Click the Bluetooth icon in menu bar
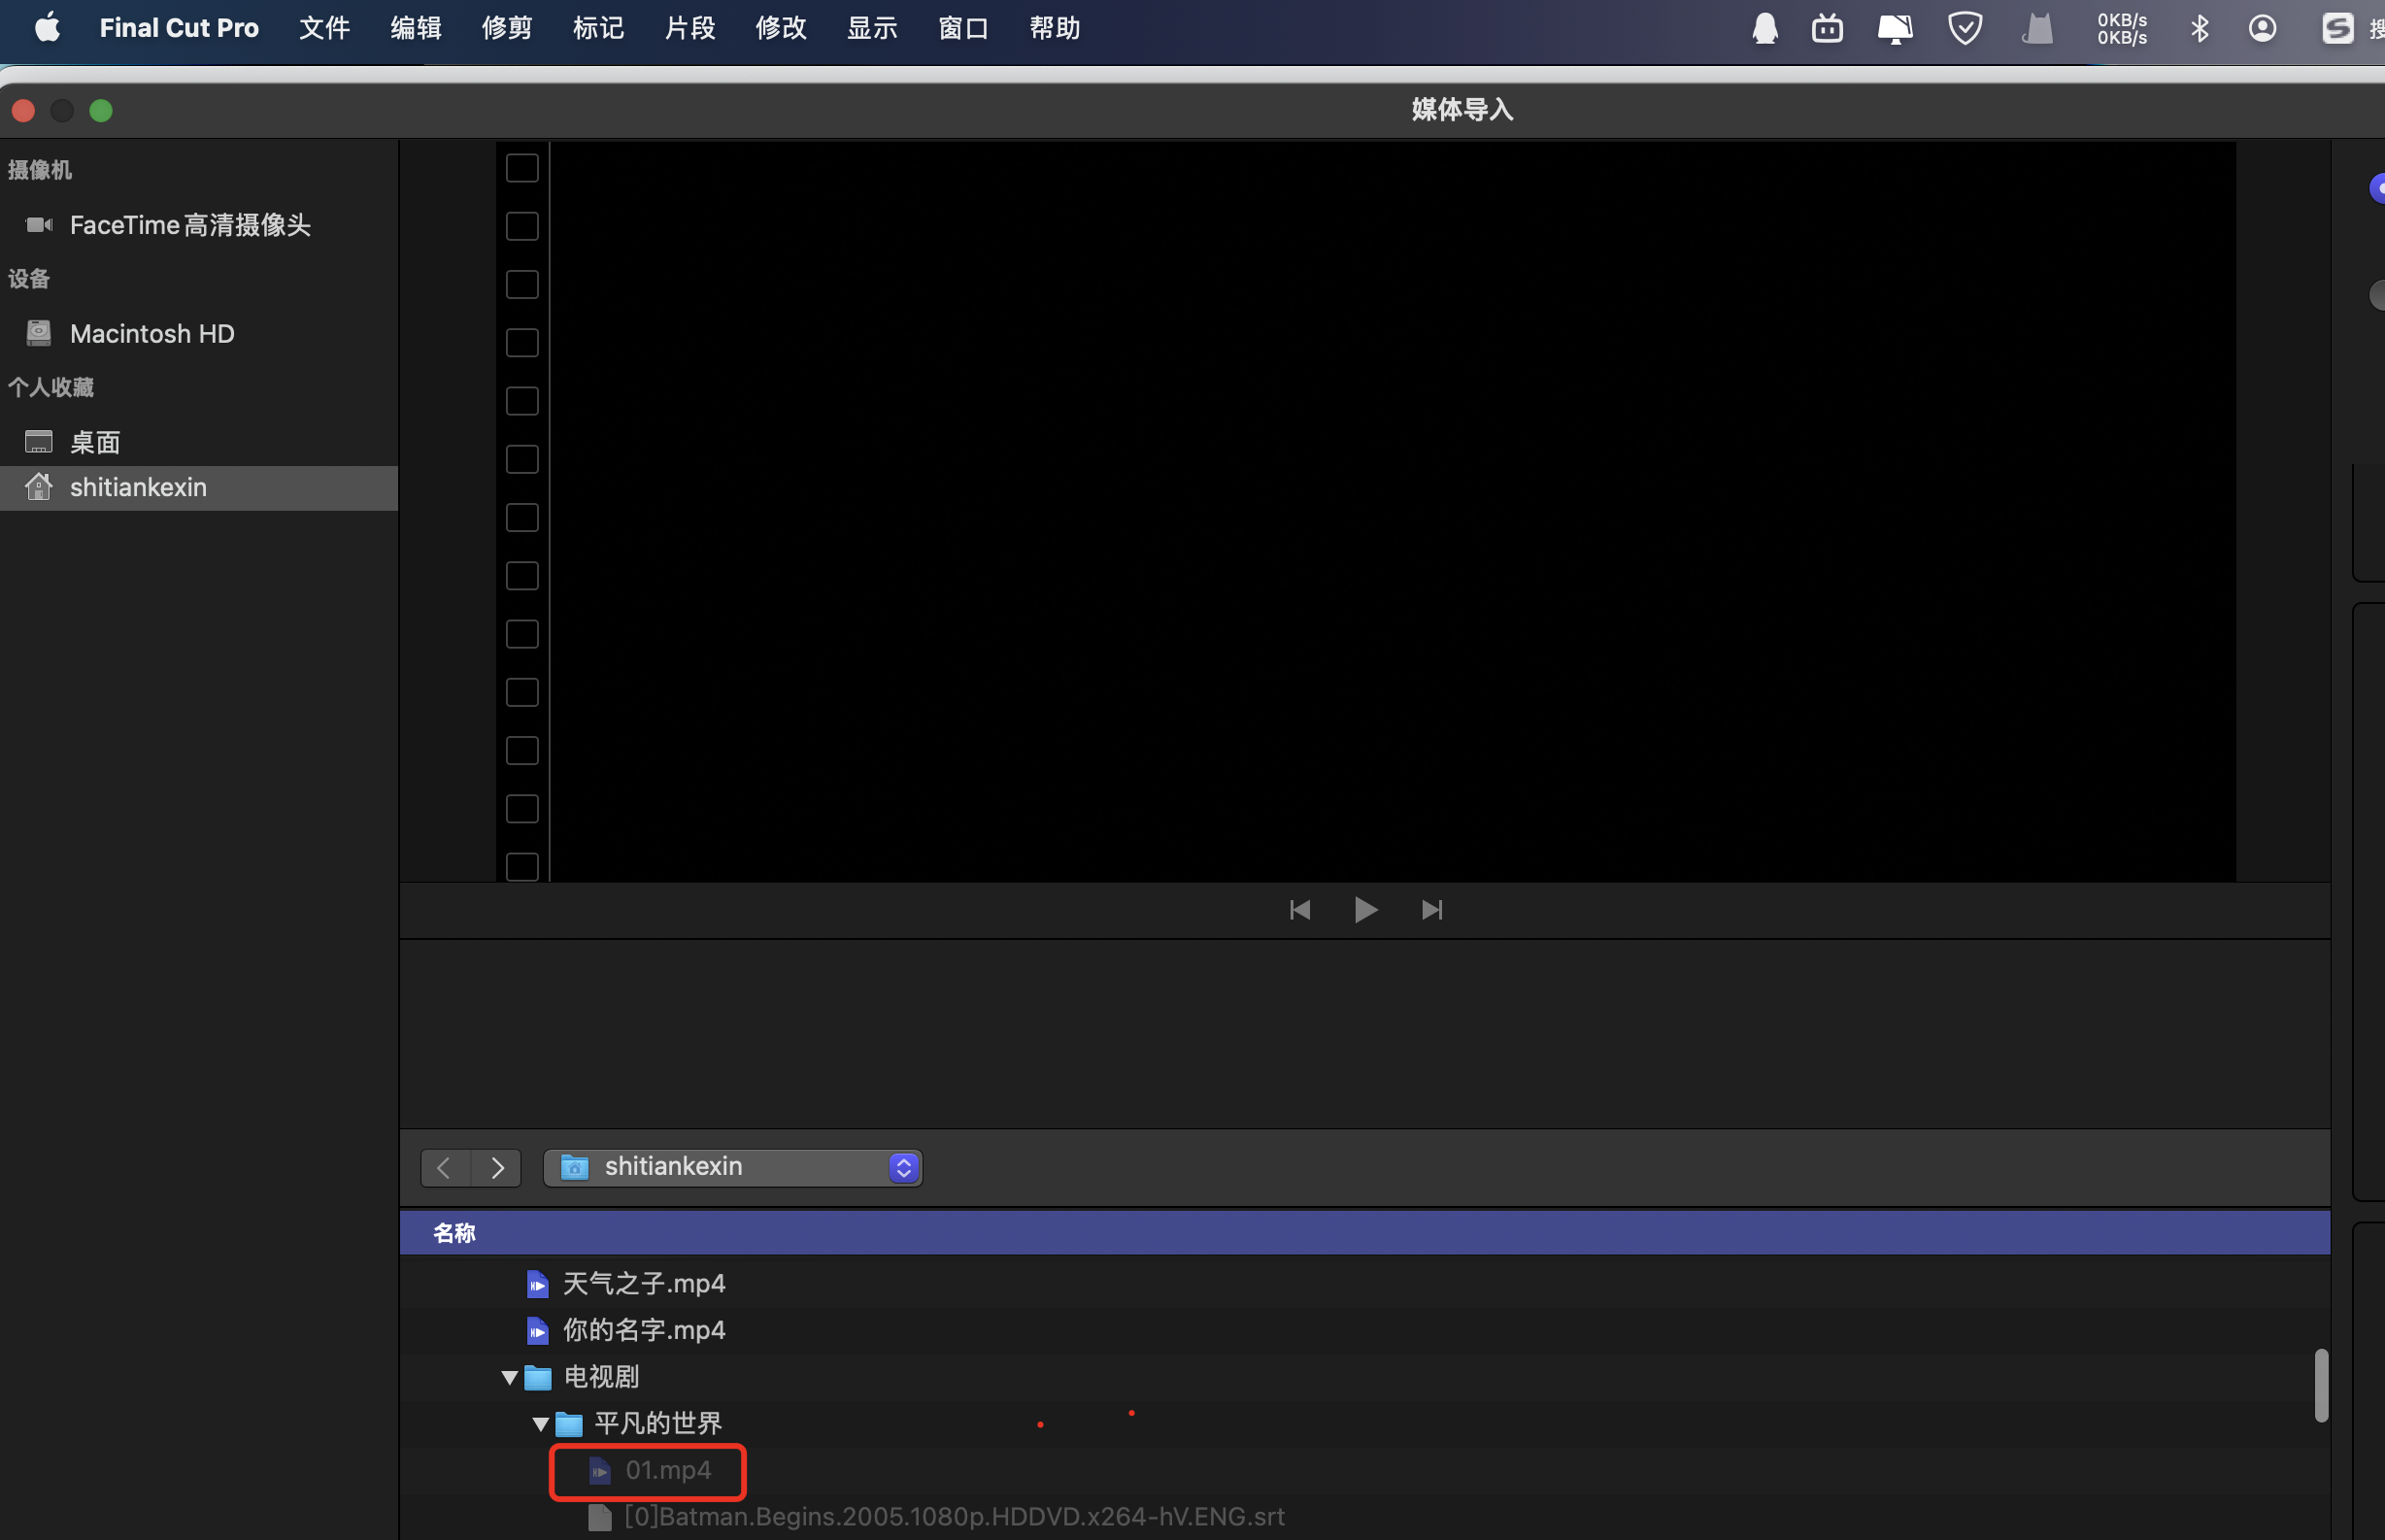The image size is (2385, 1540). tap(2199, 28)
